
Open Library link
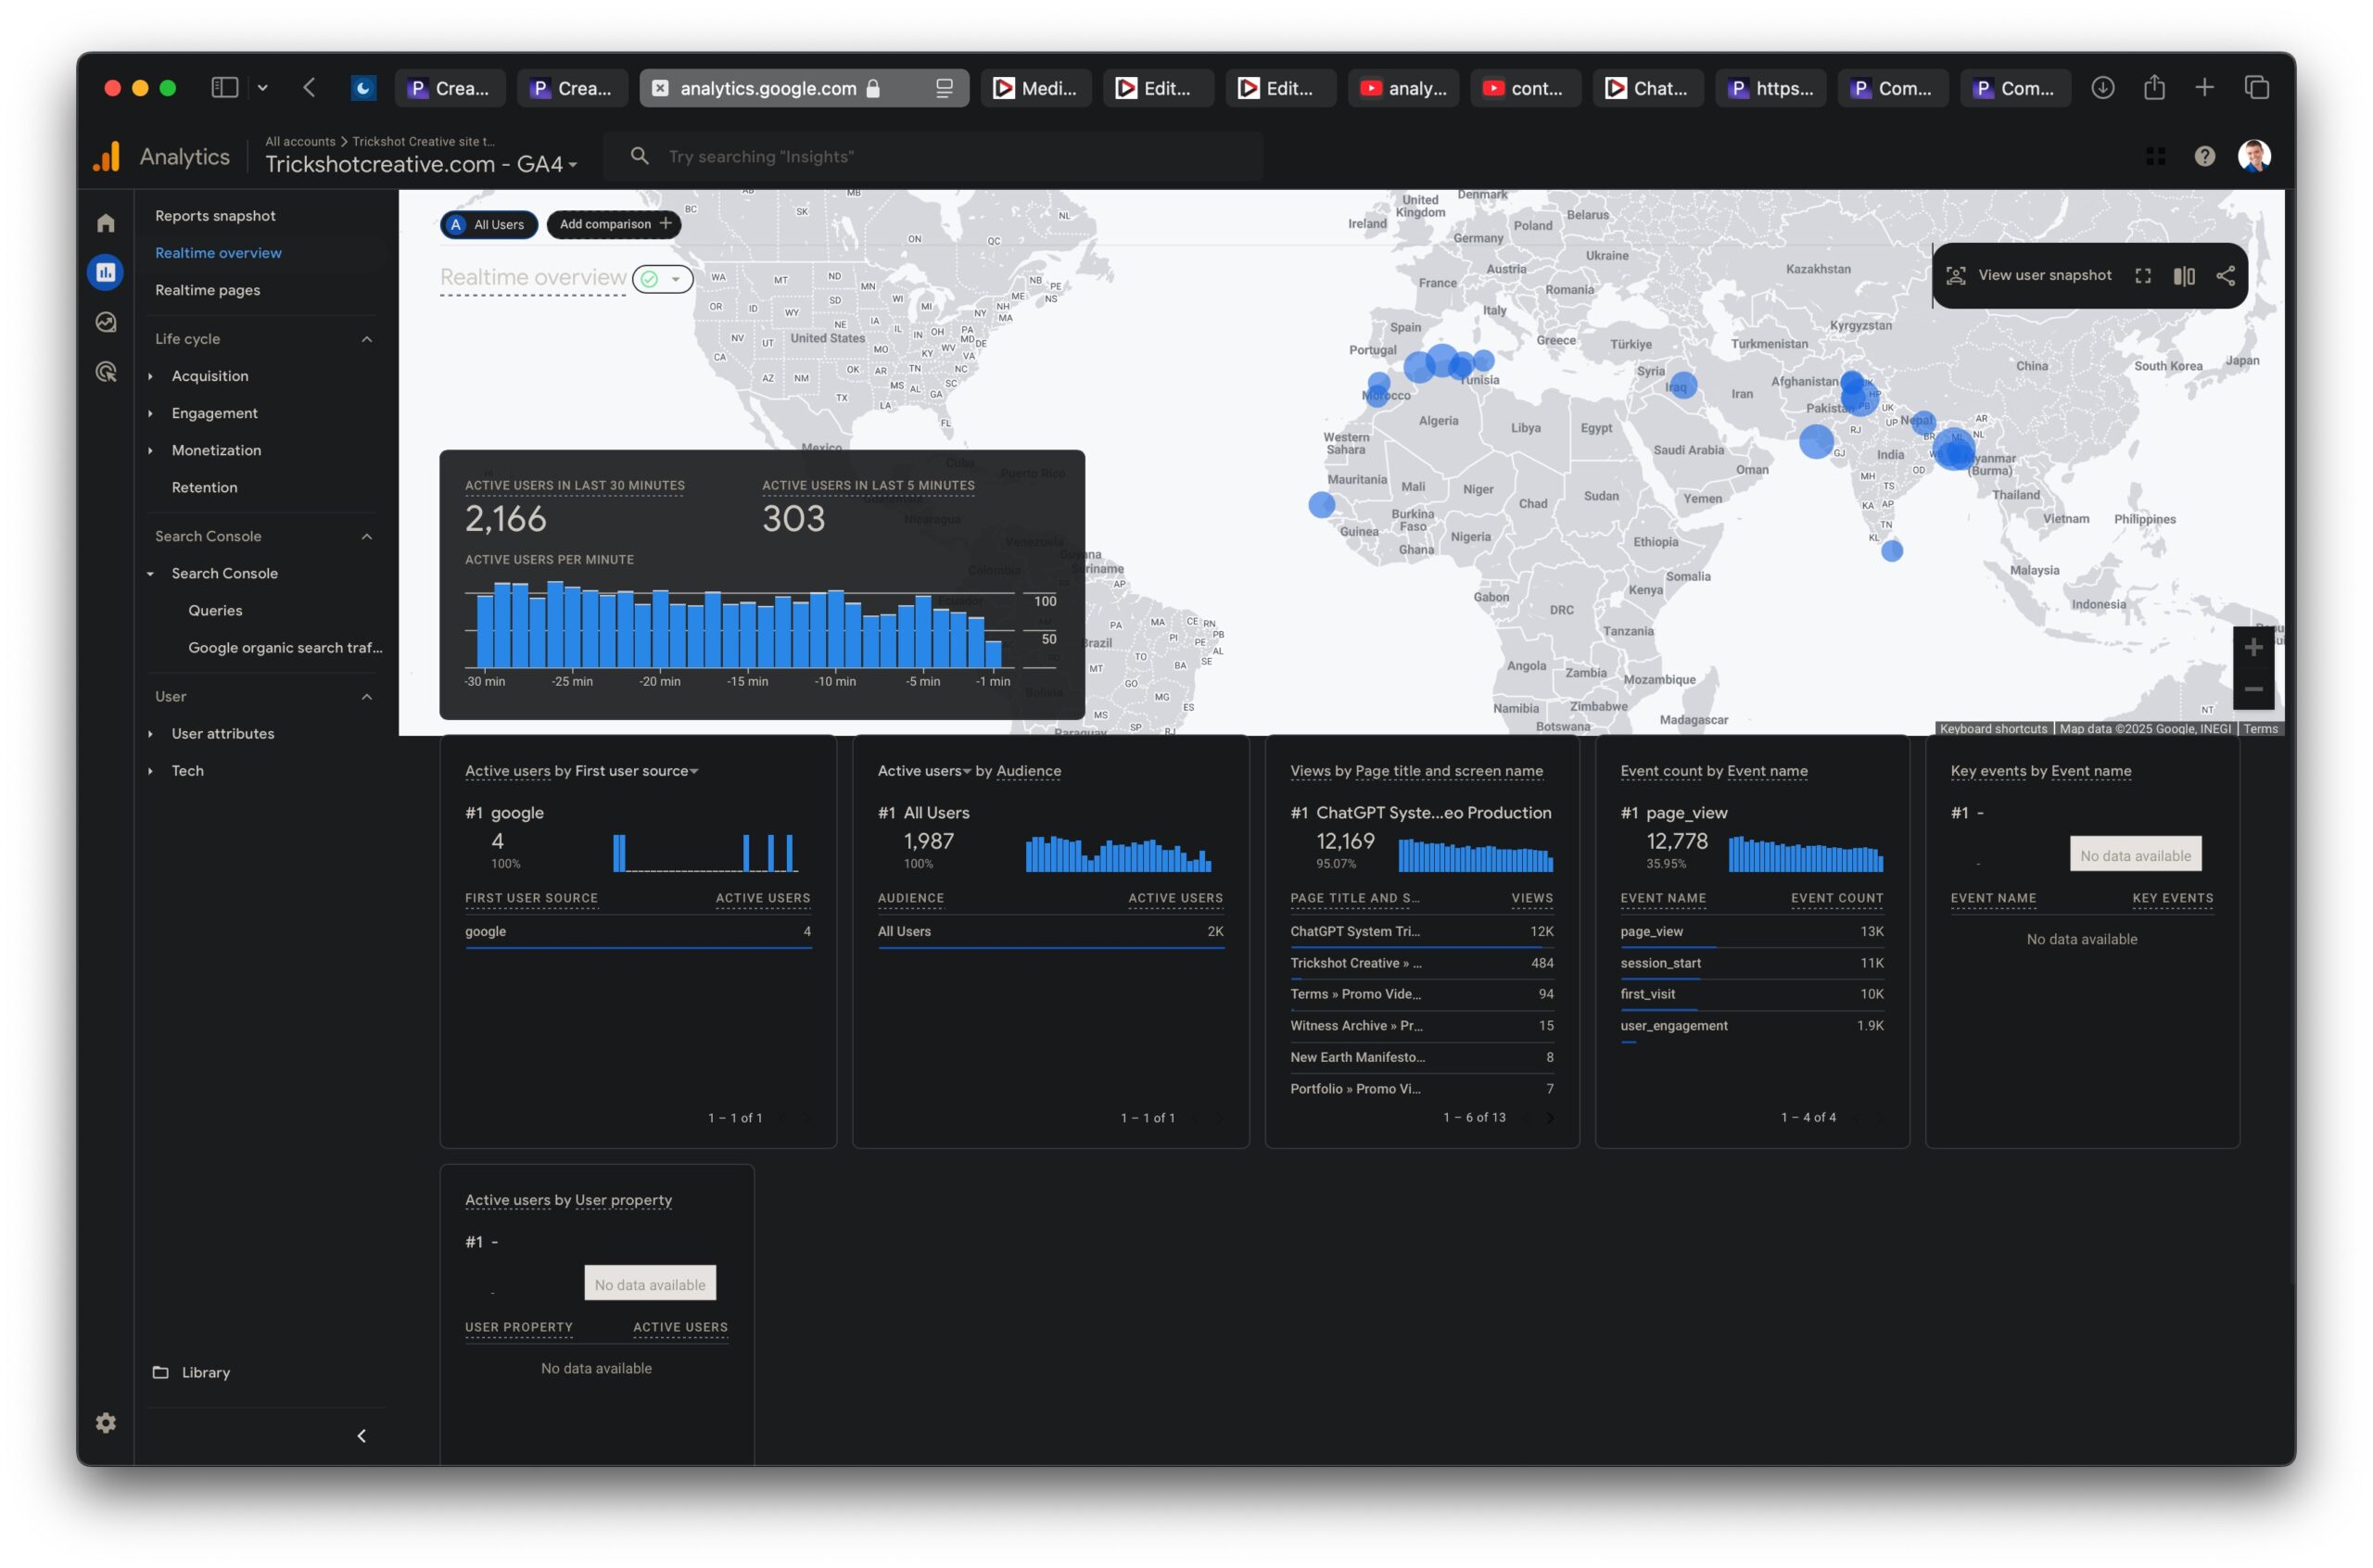click(x=206, y=1372)
